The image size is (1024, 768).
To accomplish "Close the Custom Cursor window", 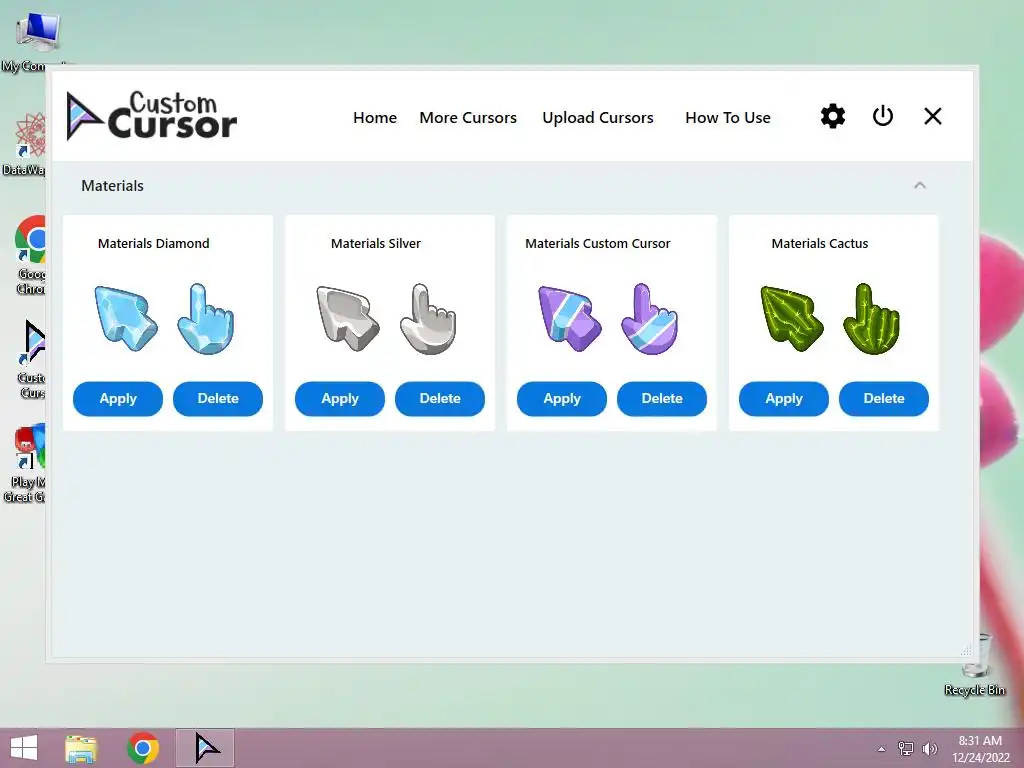I will tap(933, 116).
